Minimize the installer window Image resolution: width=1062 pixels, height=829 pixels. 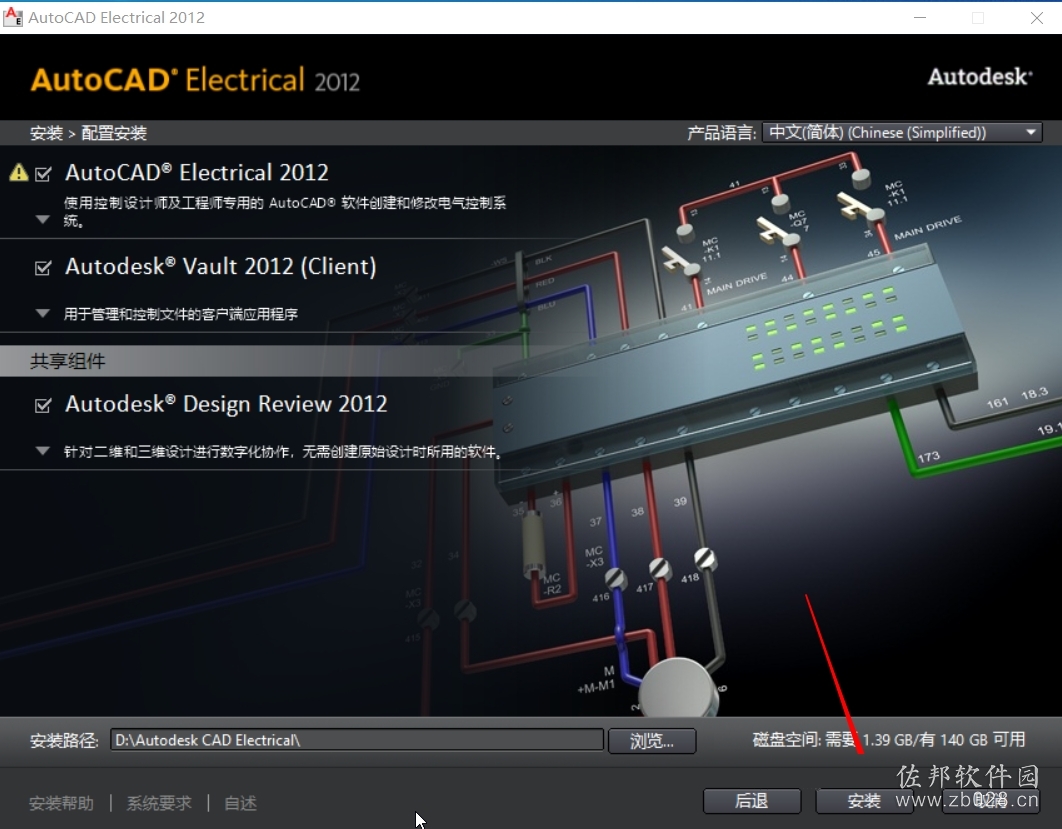click(920, 18)
